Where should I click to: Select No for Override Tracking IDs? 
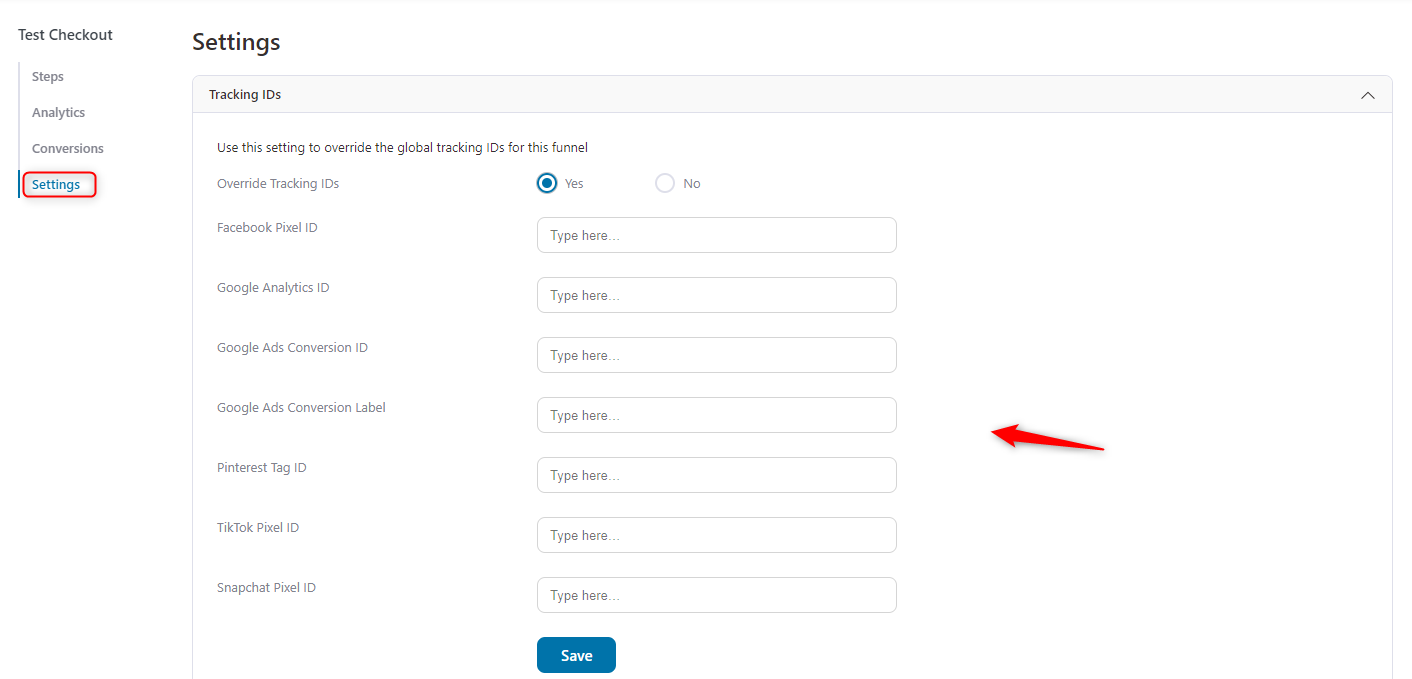[665, 183]
